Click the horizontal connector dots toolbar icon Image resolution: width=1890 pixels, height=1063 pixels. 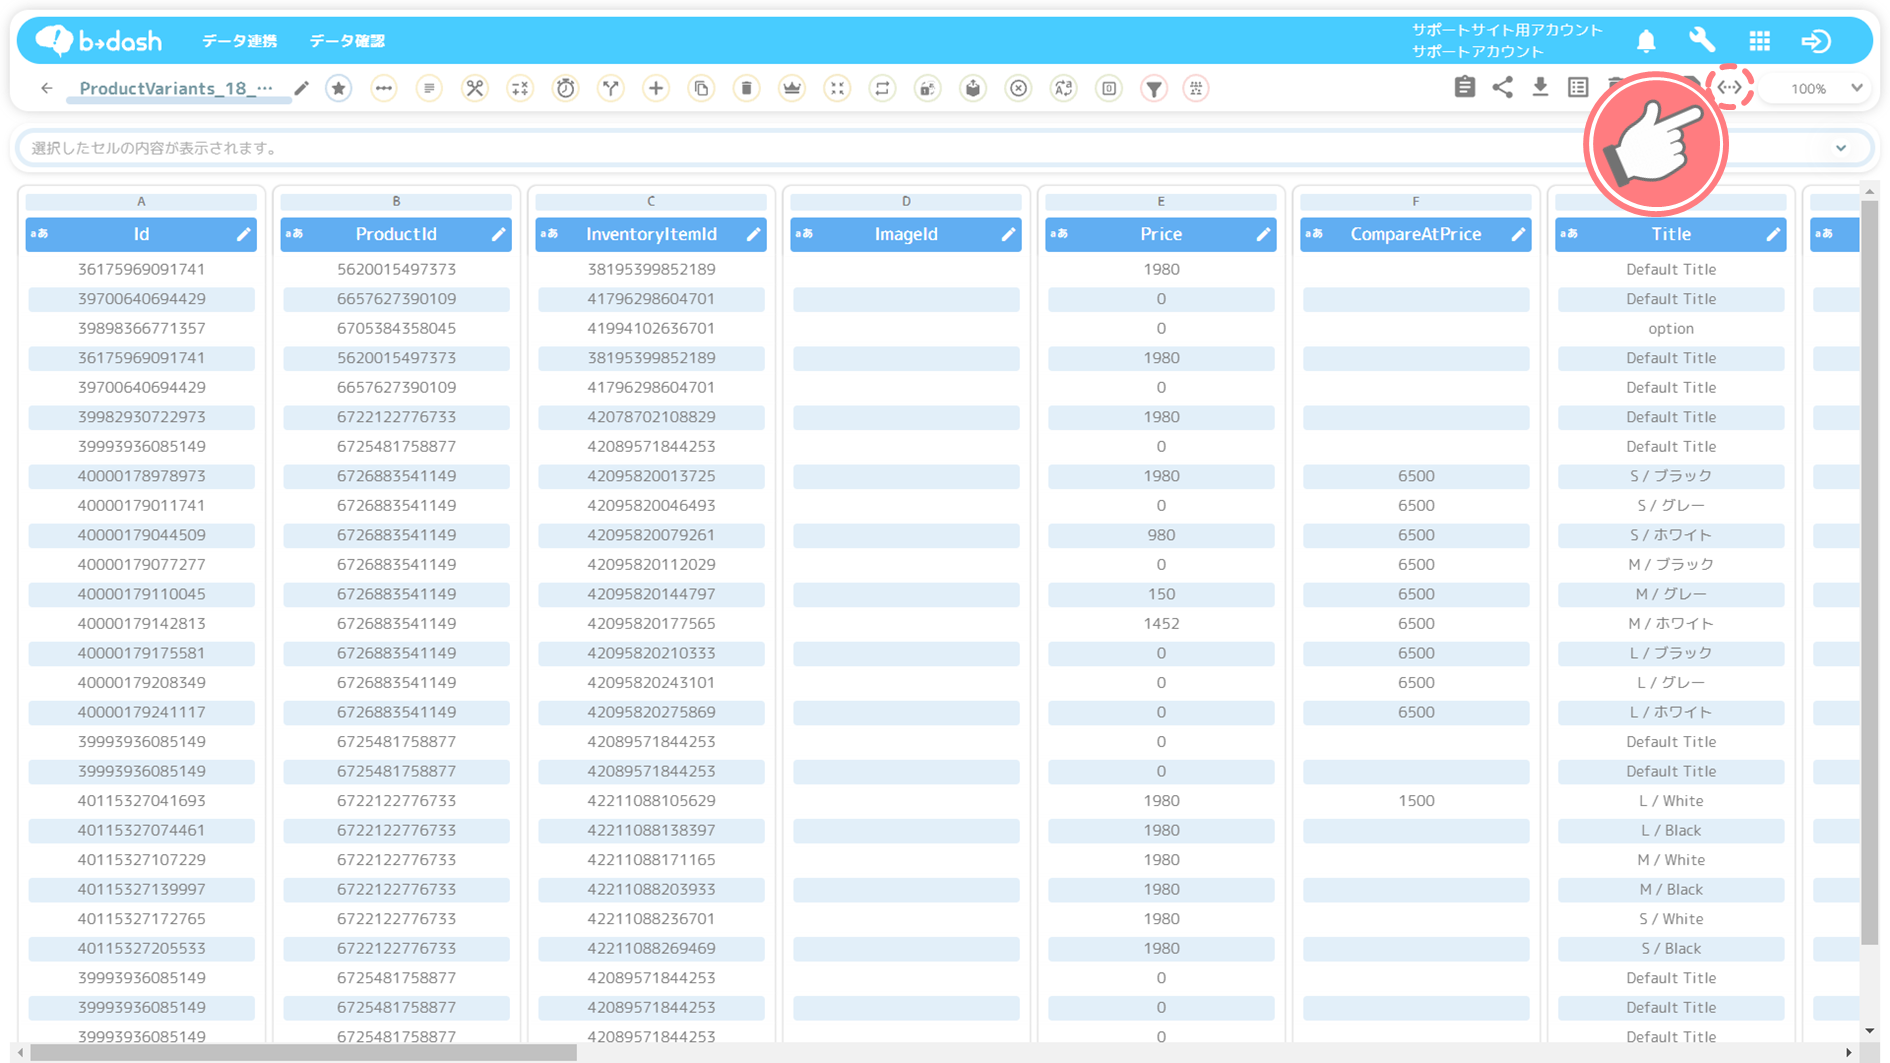pyautogui.click(x=384, y=88)
